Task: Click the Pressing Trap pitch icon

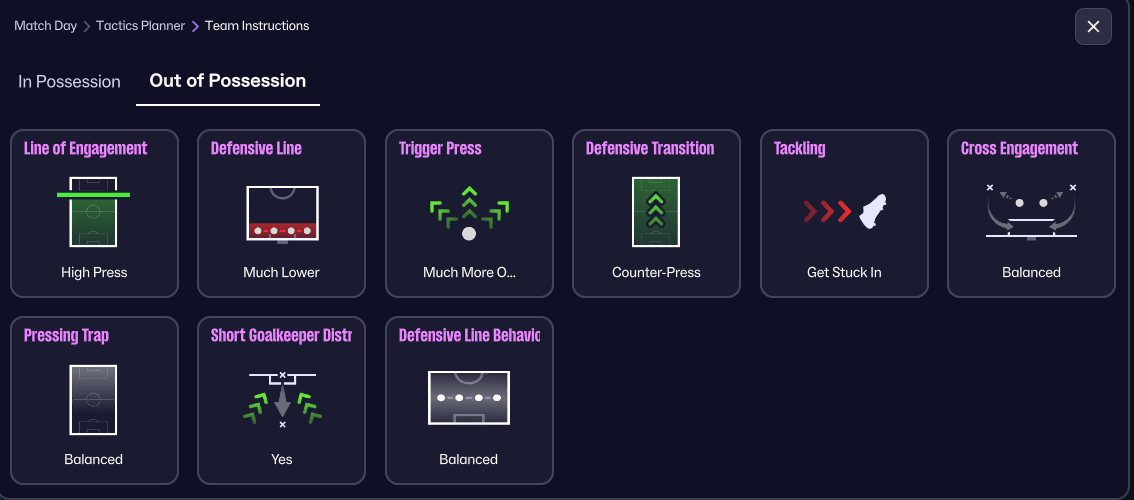Action: pyautogui.click(x=94, y=398)
